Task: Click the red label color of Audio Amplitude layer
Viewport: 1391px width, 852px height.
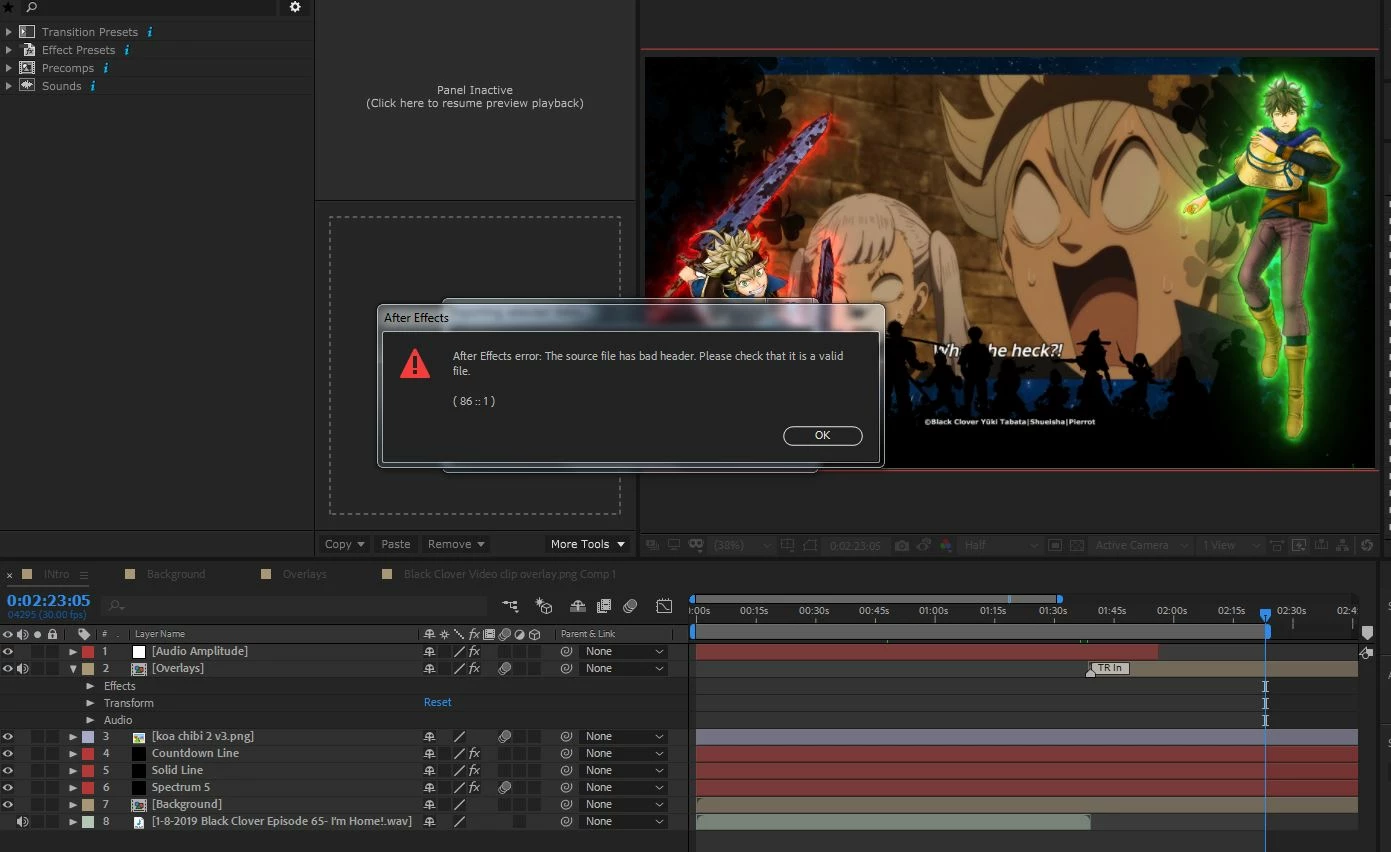Action: (x=88, y=651)
